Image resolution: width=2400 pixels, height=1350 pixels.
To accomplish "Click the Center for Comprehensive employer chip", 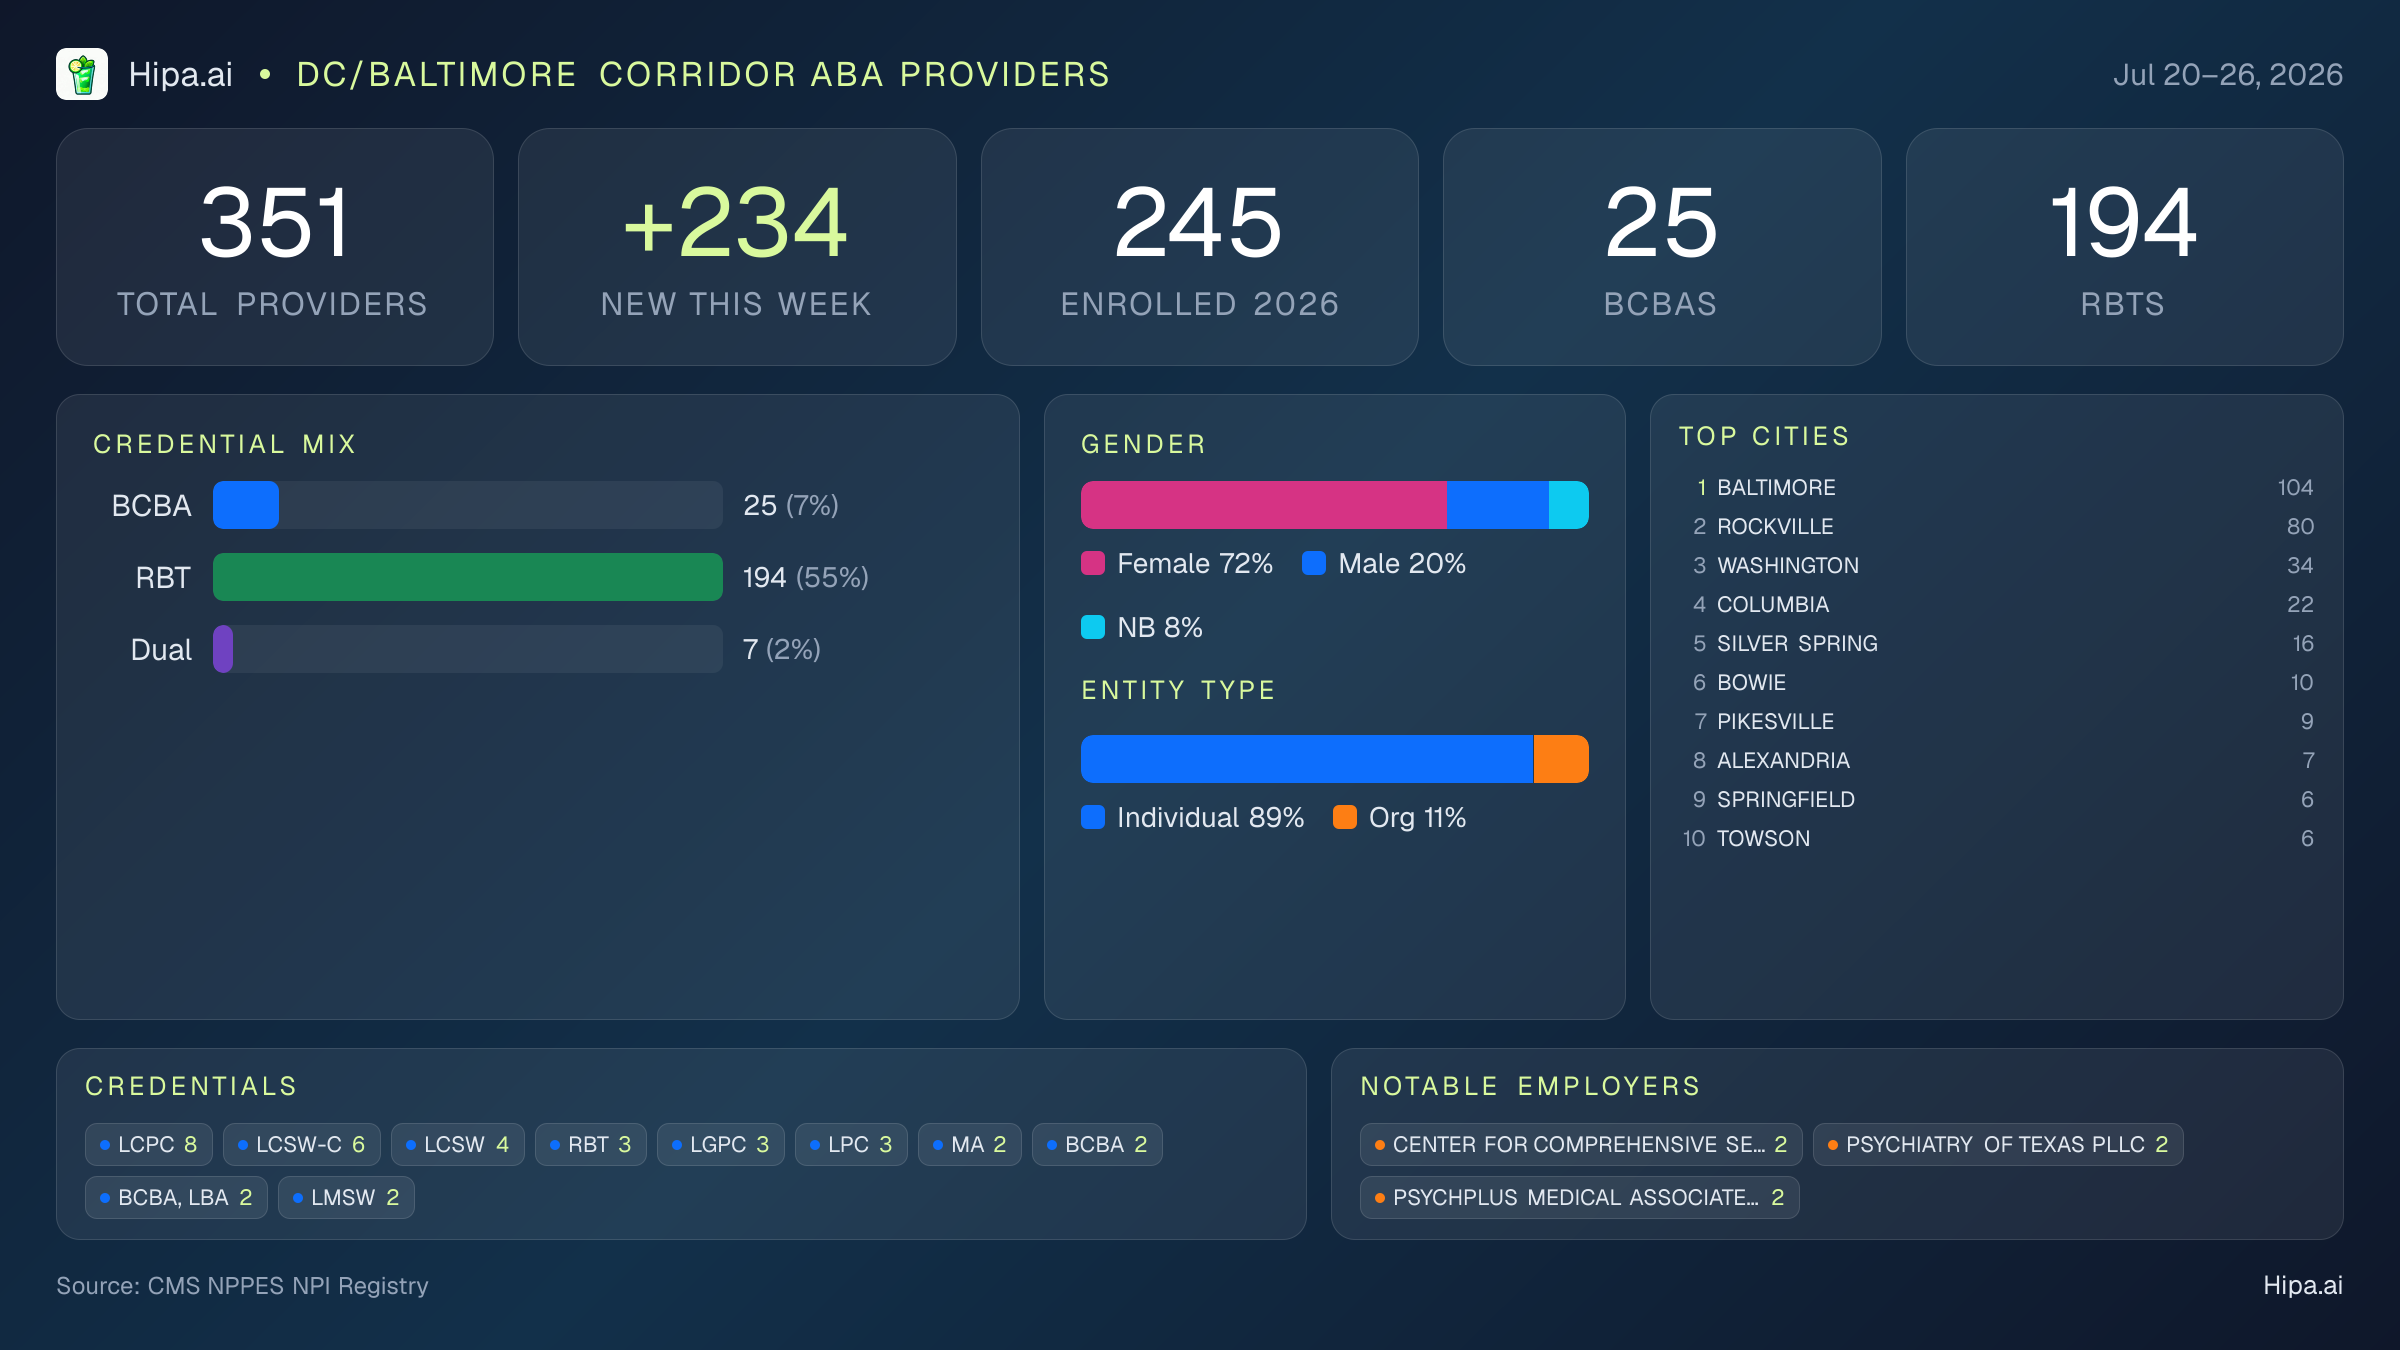I will [1581, 1144].
